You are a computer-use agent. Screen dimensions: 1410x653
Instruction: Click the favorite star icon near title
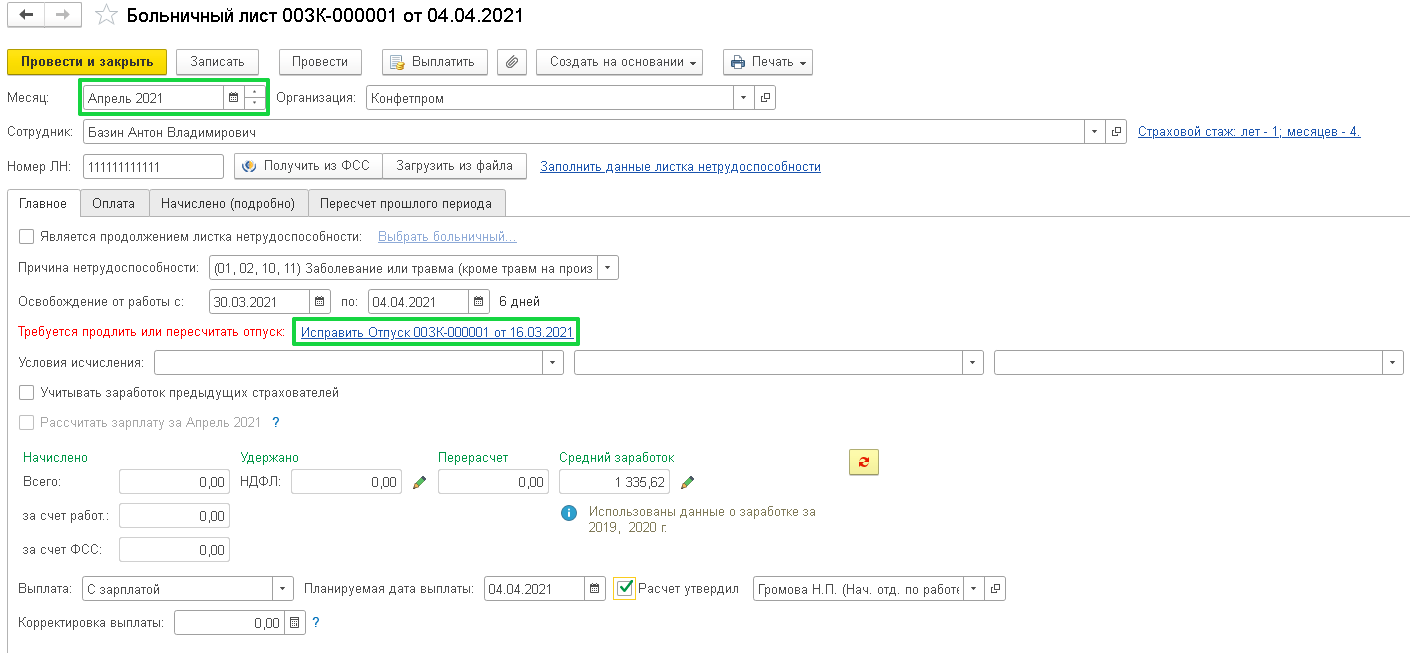106,16
